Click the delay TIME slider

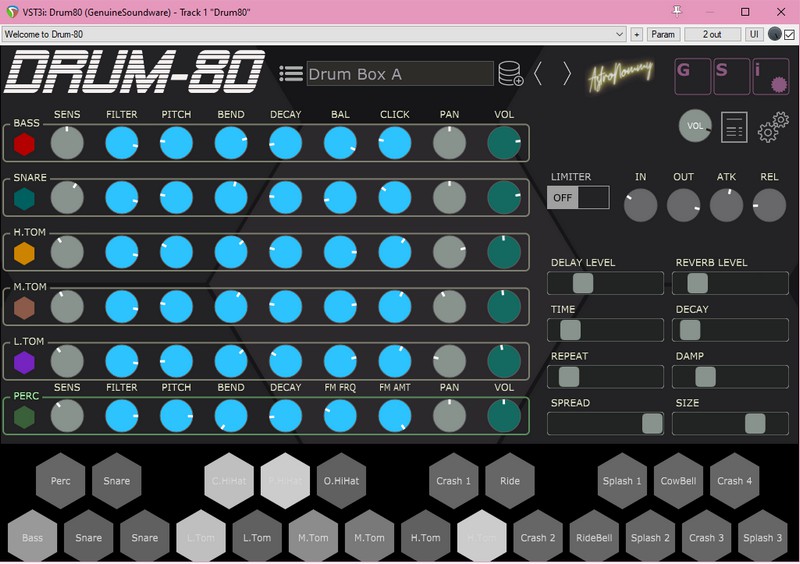(x=605, y=330)
